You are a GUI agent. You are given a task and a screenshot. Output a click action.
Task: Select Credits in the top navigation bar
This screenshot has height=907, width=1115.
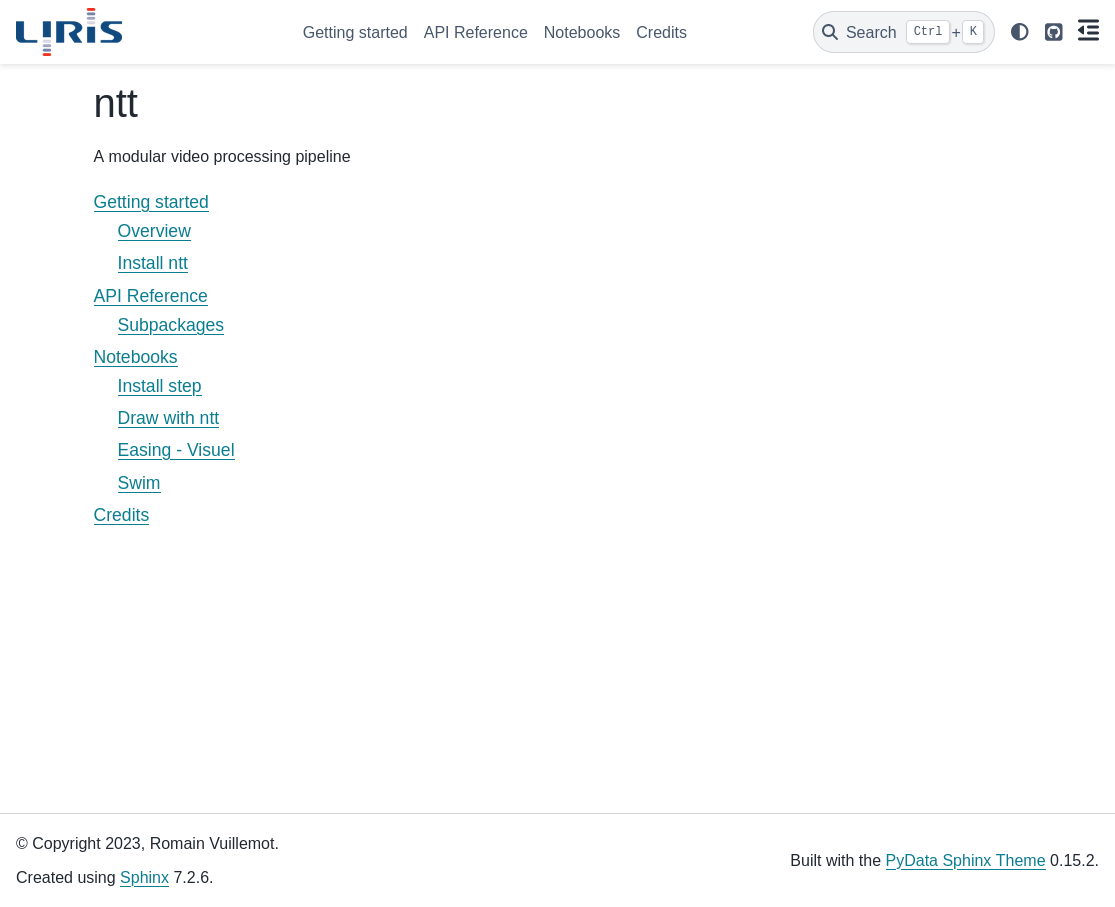661,32
